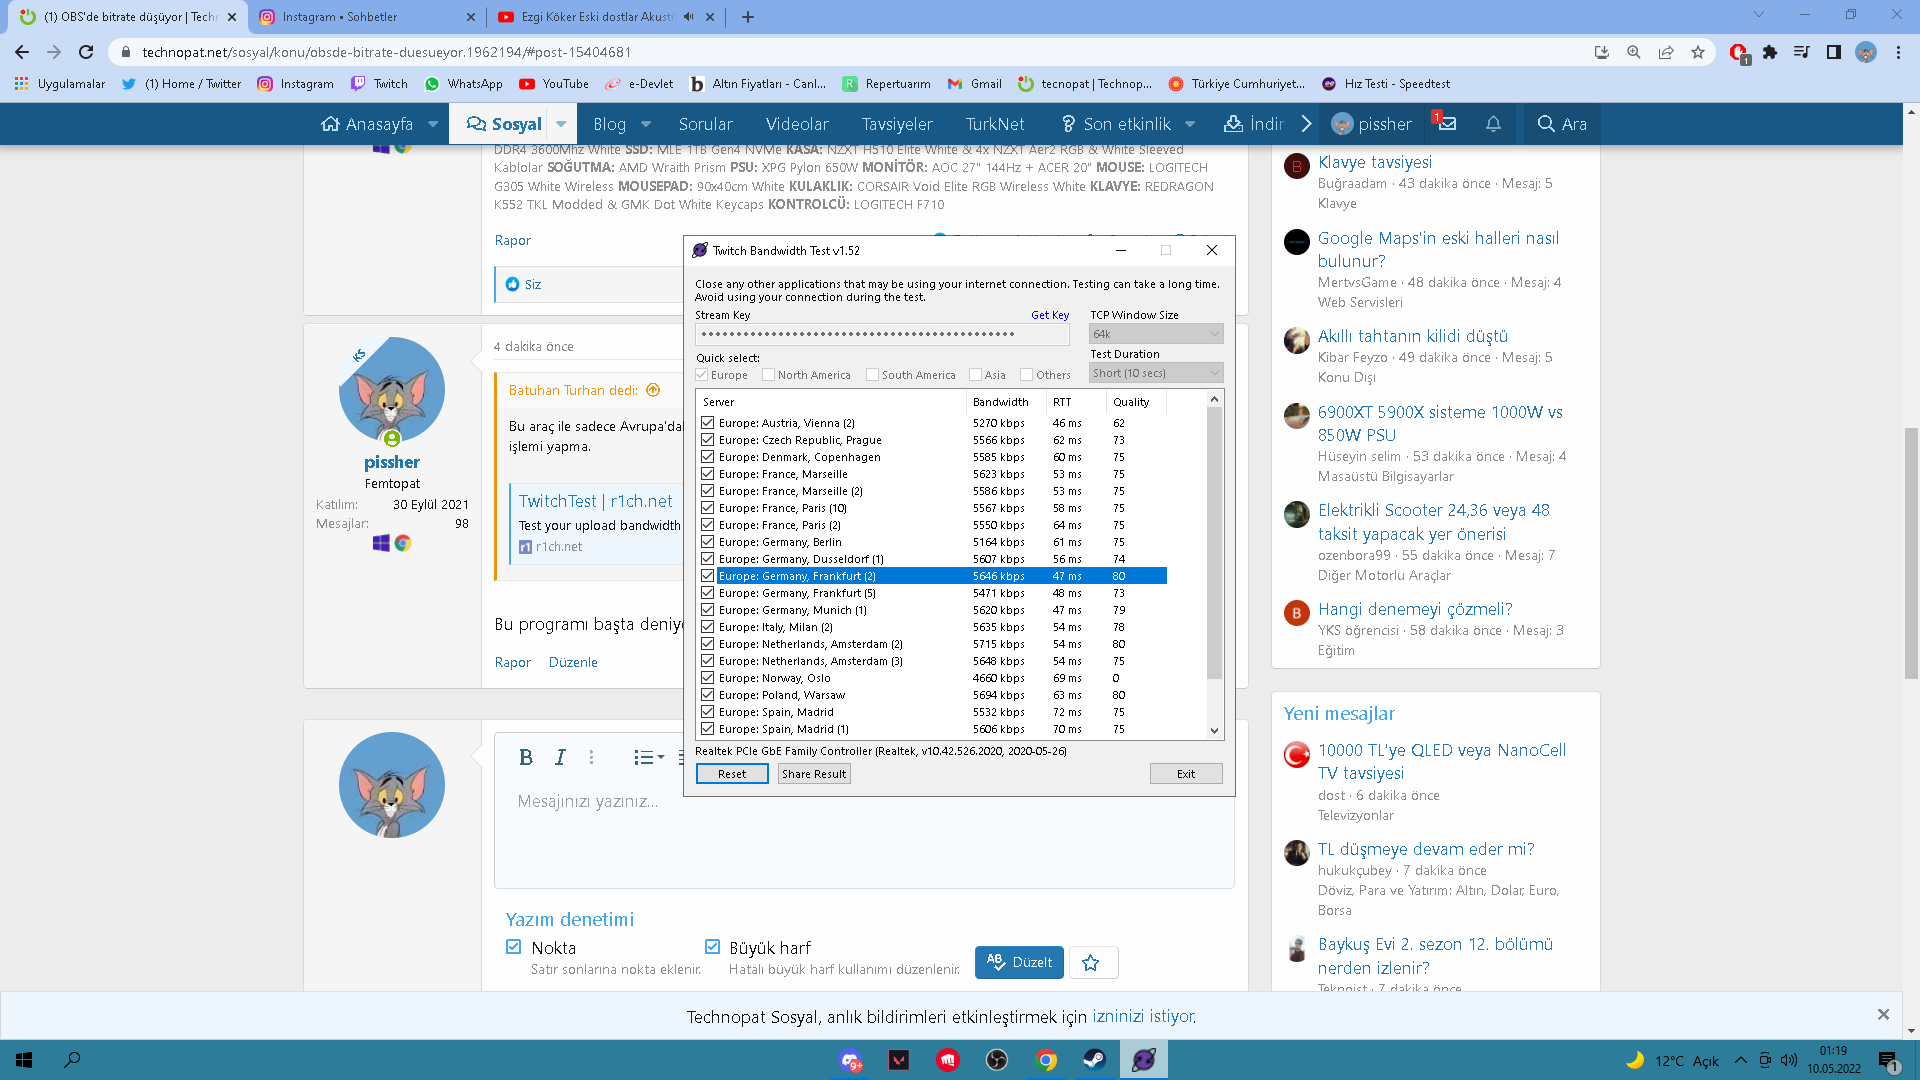Uncheck the Europe: Norway, Oslo server
This screenshot has height=1080, width=1920.
[x=708, y=678]
